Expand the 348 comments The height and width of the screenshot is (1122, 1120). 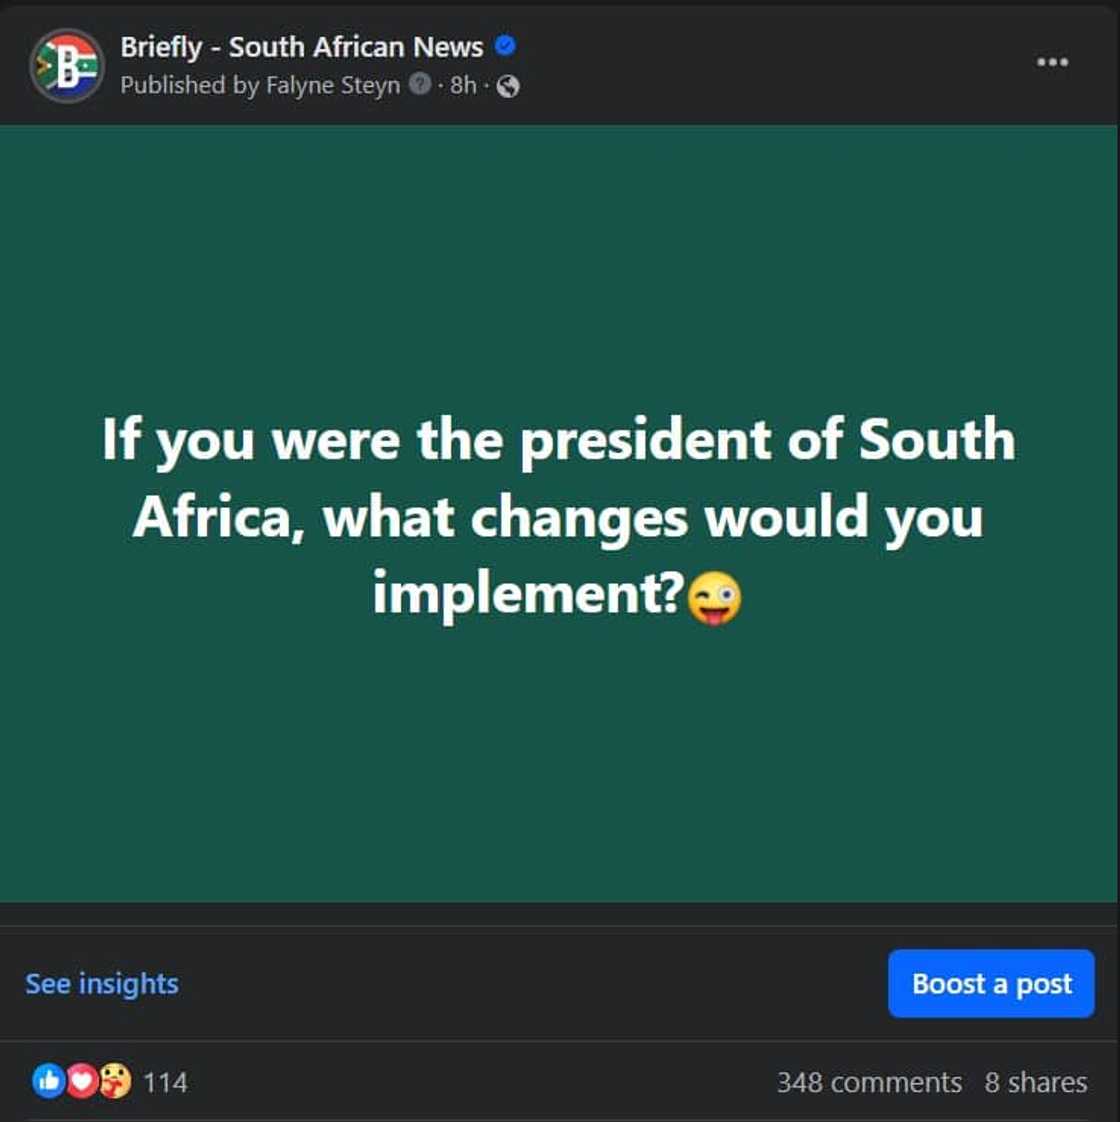(869, 1082)
